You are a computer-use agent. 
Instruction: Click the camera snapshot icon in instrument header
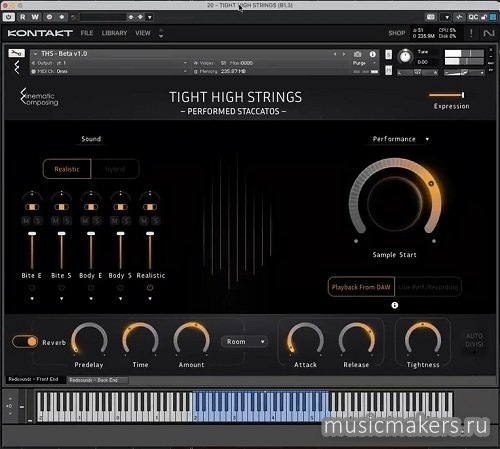358,54
